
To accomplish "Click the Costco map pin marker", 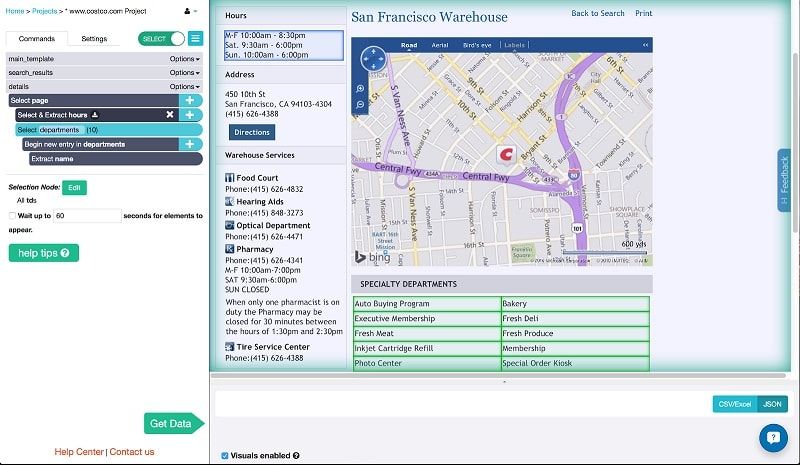I will pos(506,154).
